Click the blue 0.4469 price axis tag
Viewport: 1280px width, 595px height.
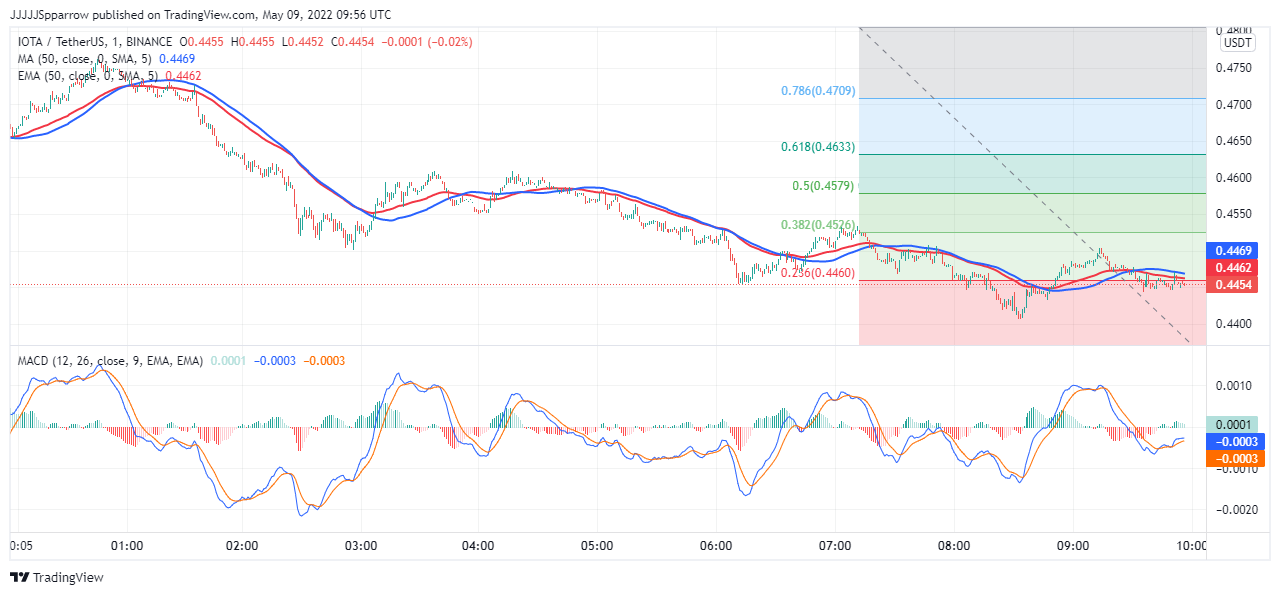[x=1234, y=250]
